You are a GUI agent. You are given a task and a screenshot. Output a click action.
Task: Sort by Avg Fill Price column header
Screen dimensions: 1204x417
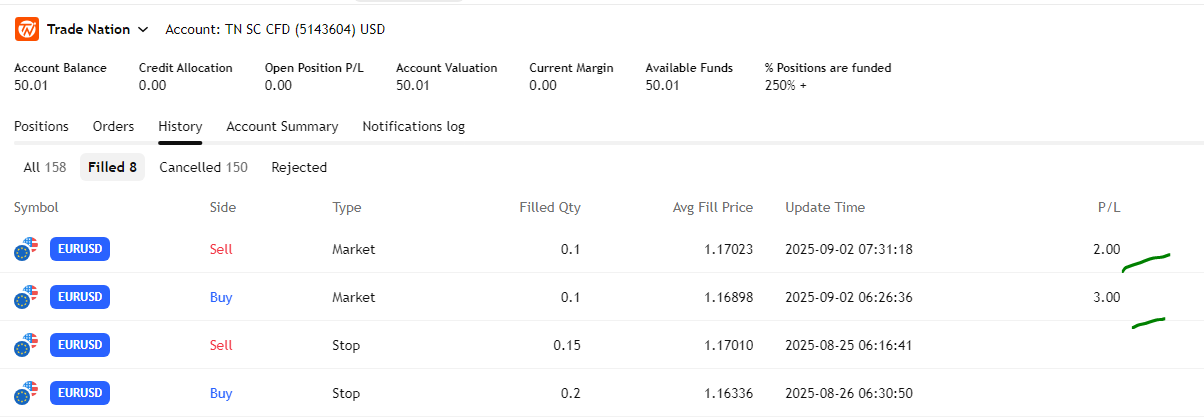[x=712, y=207]
